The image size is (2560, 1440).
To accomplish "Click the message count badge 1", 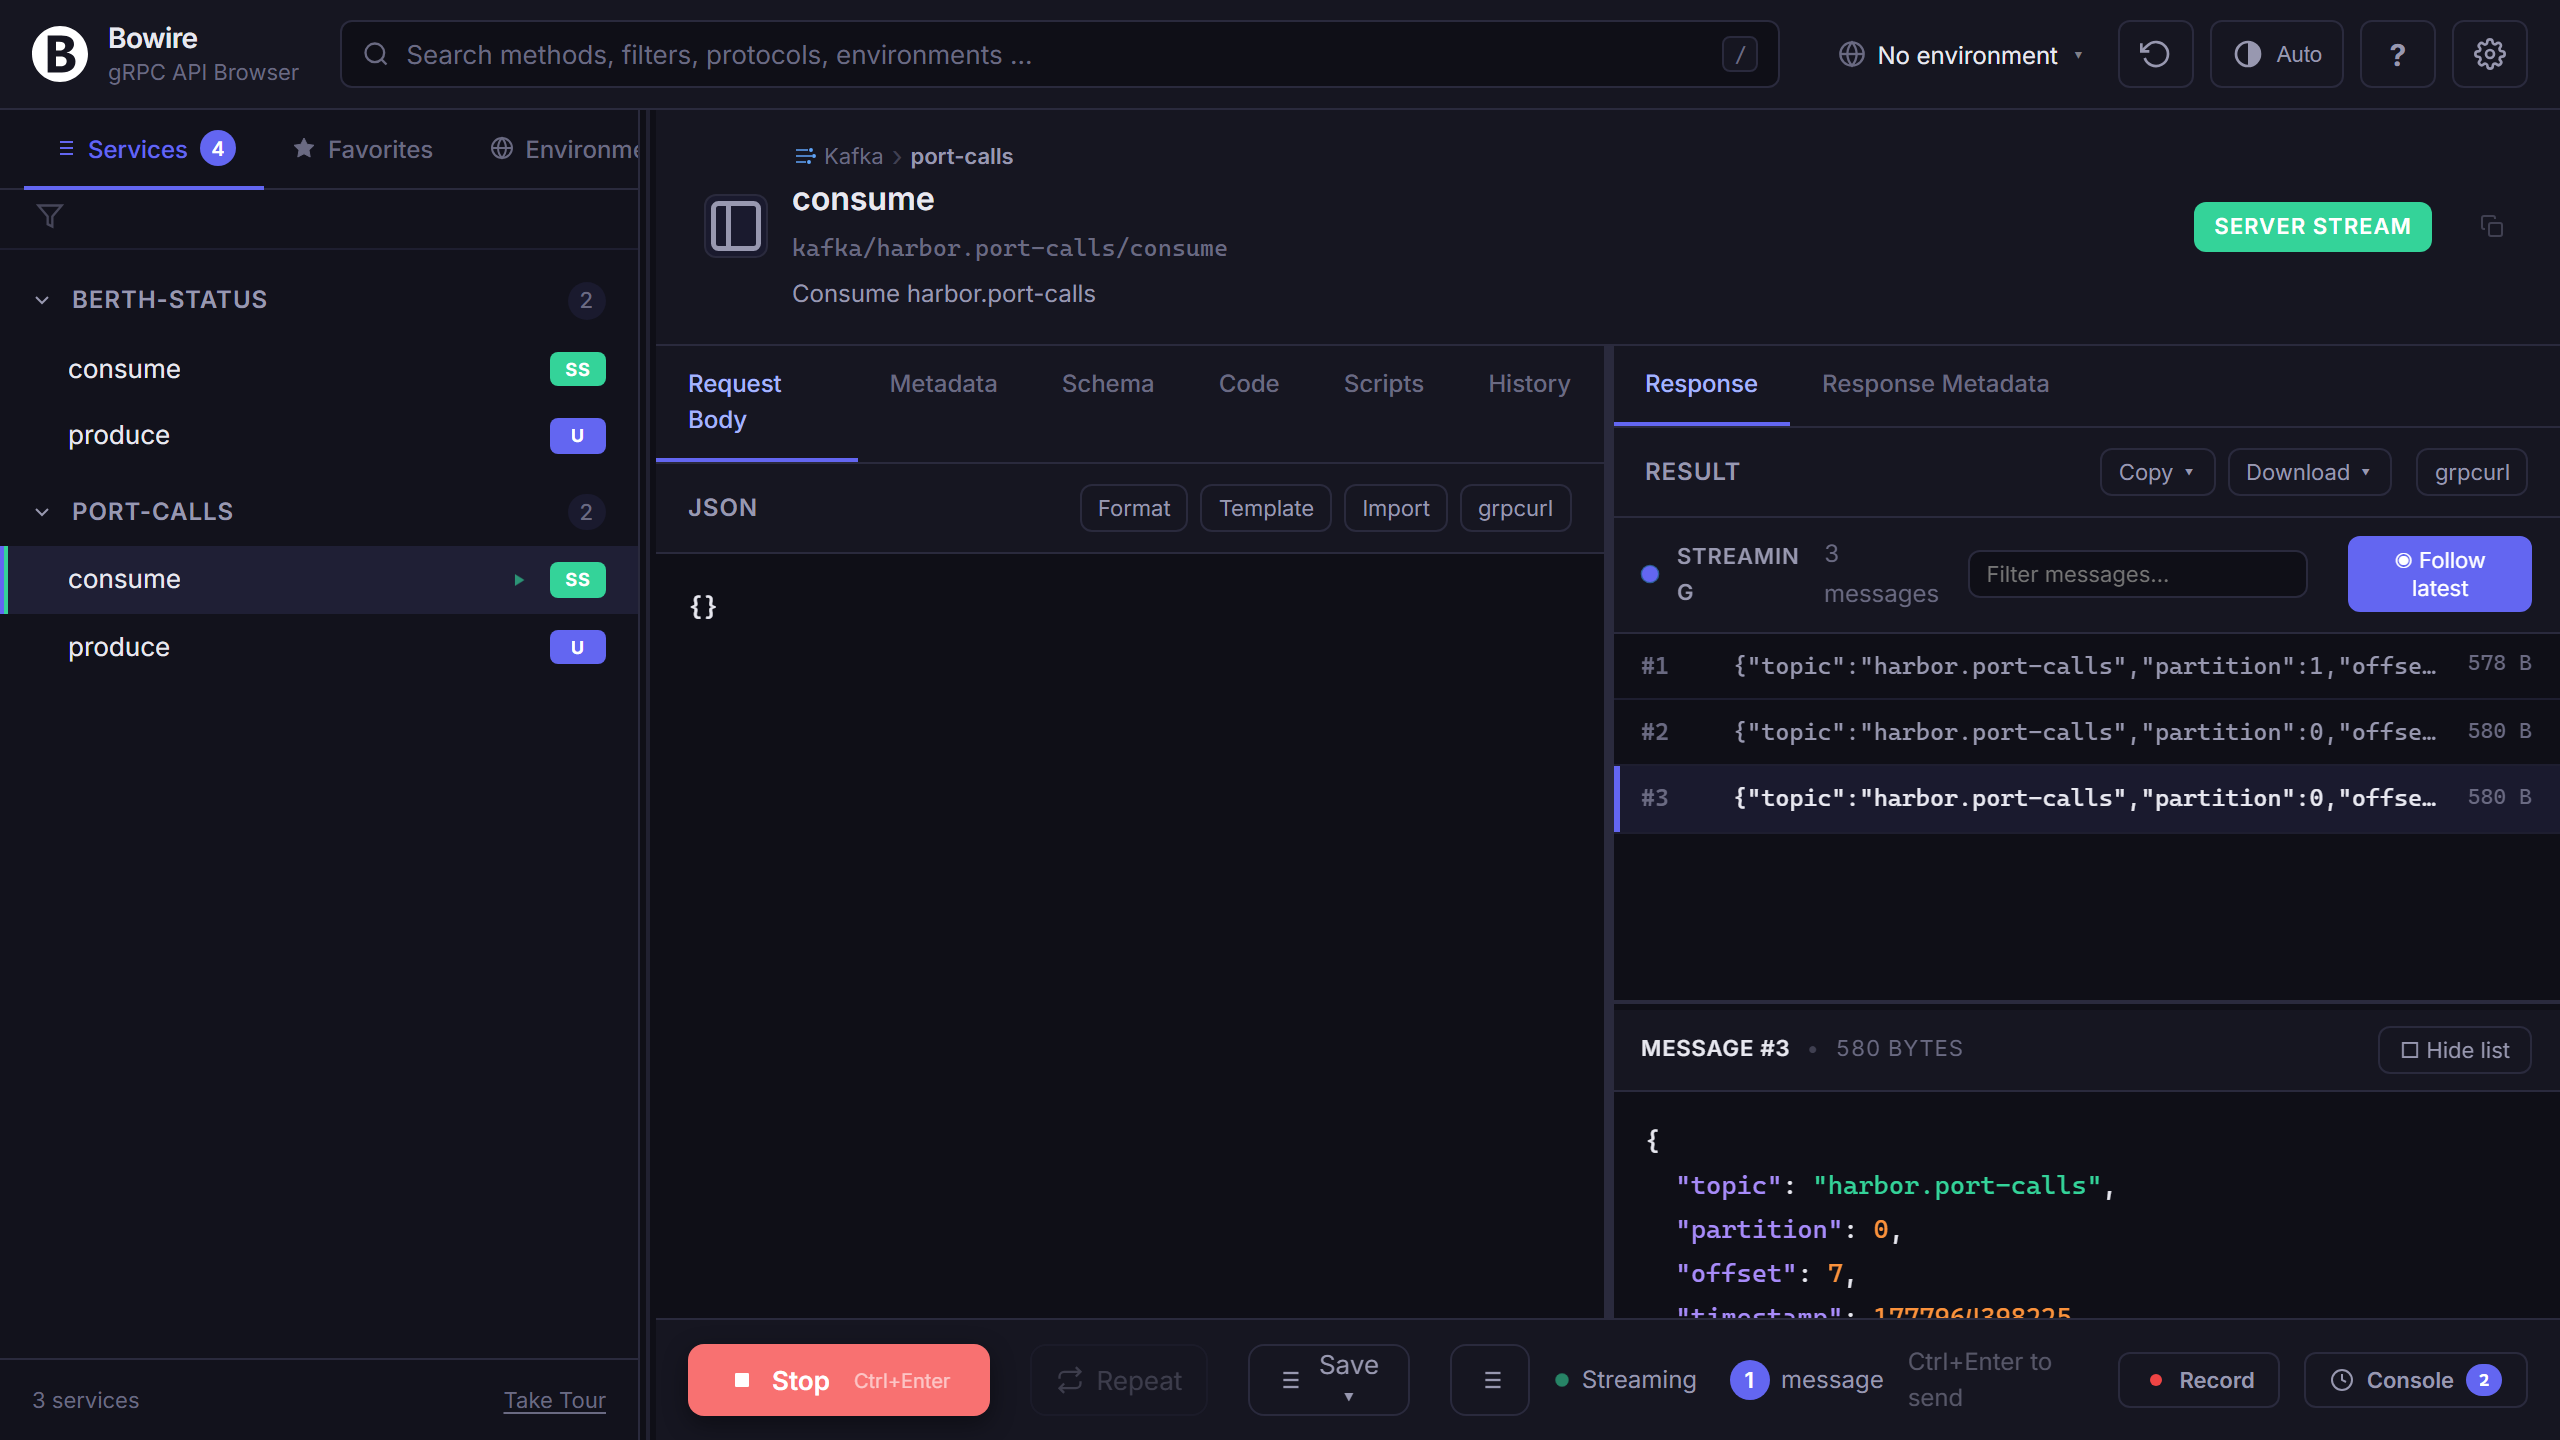I will [1749, 1380].
